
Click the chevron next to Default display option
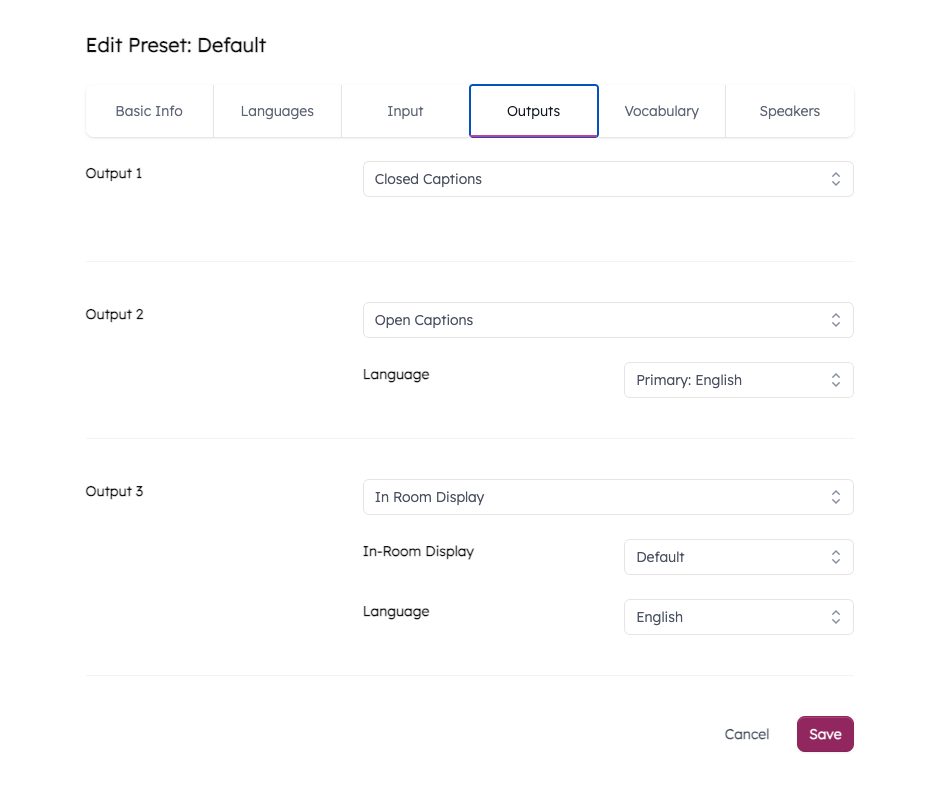pyautogui.click(x=836, y=556)
